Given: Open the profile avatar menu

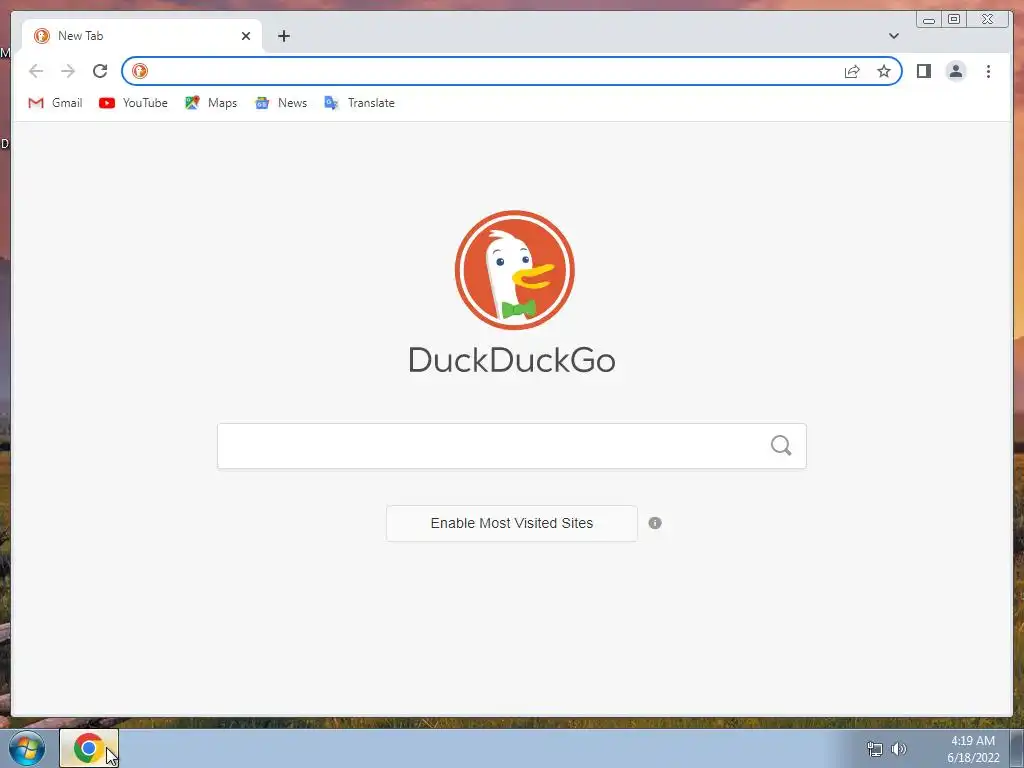Looking at the screenshot, I should point(955,71).
